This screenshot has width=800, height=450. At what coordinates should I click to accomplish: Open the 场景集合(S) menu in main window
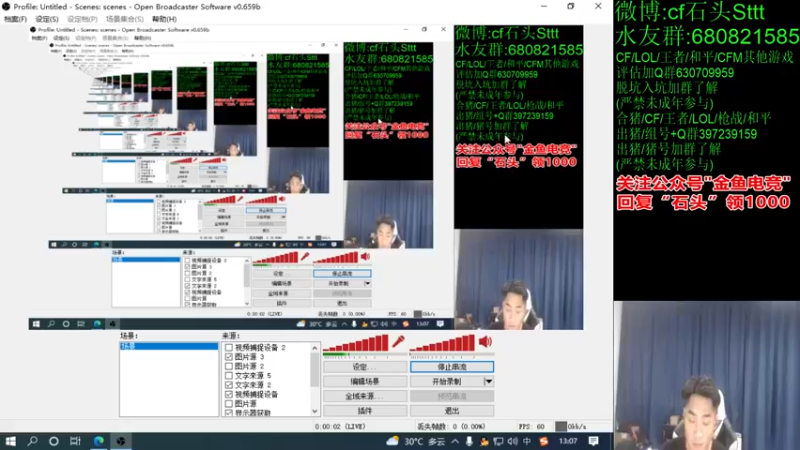point(124,19)
